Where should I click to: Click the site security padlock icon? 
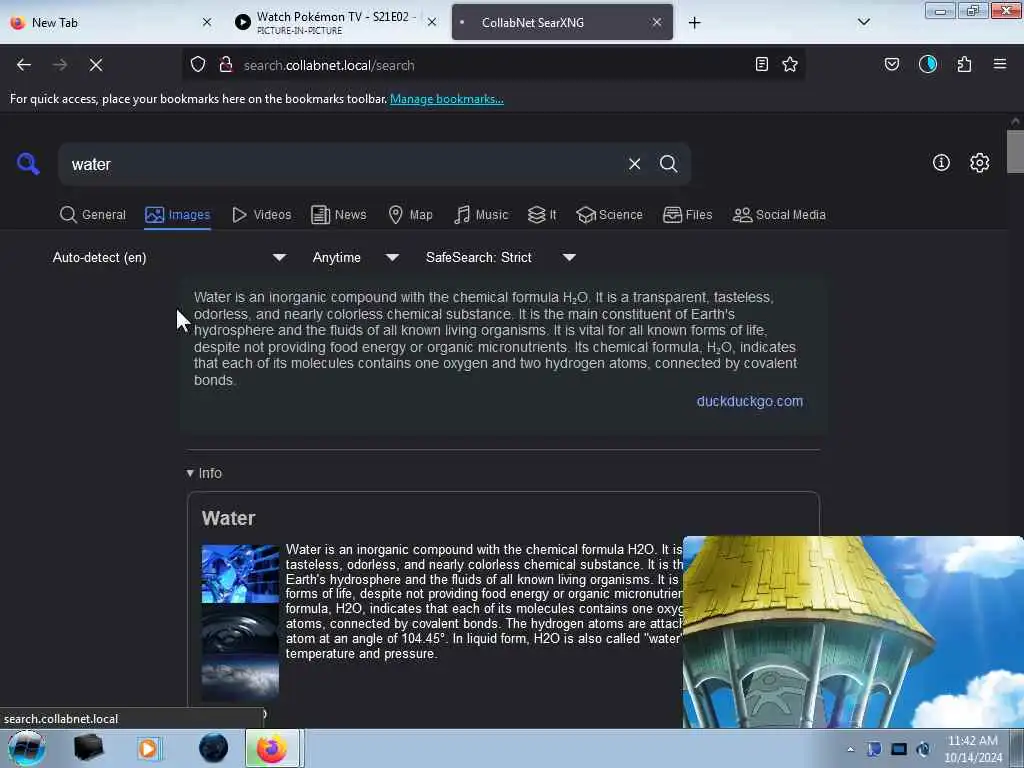226,65
